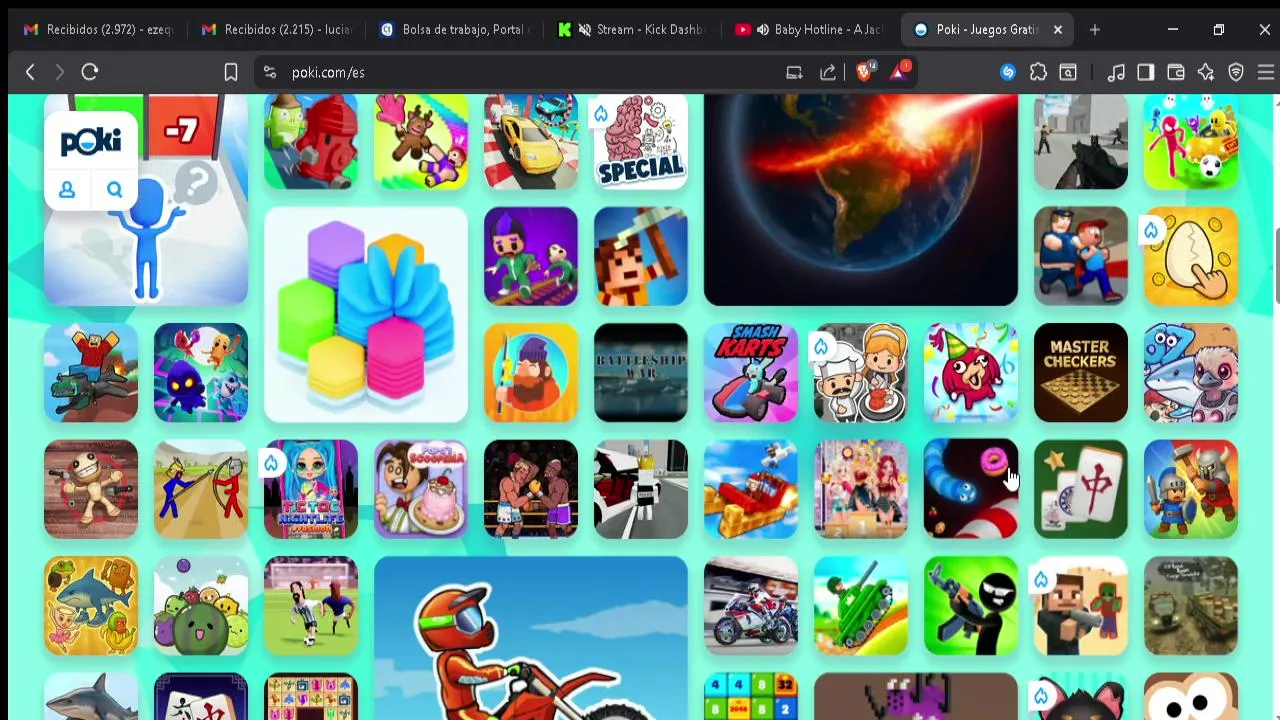Open the Master Checkers game
The width and height of the screenshot is (1280, 720).
[1081, 373]
